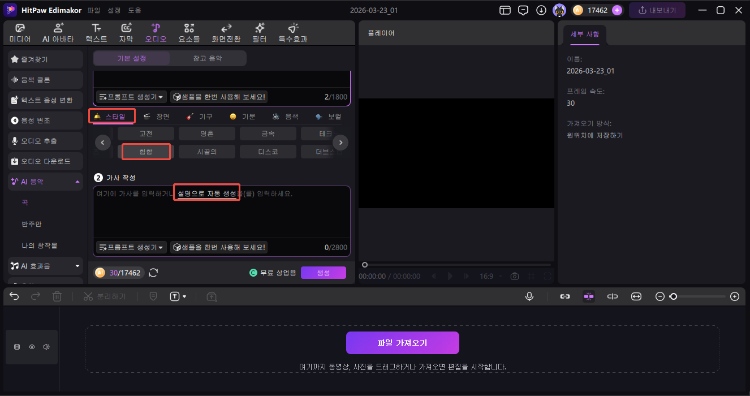Viewport: 750px width, 396px height.
Task: Toggle track lock icon
Action: [x=17, y=347]
